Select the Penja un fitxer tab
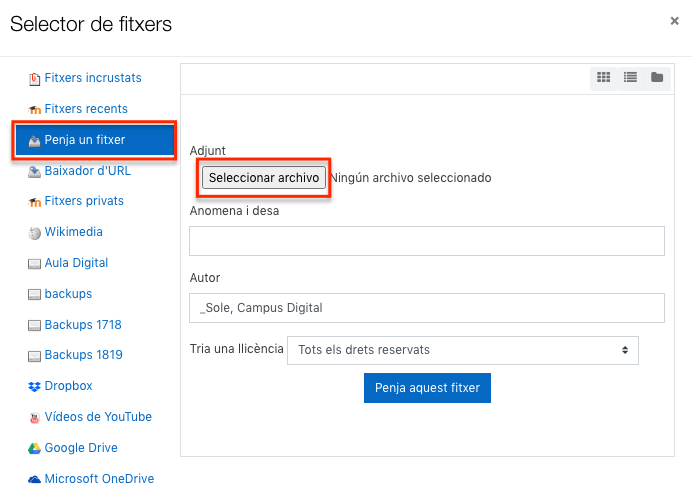692x495 pixels. pos(94,140)
